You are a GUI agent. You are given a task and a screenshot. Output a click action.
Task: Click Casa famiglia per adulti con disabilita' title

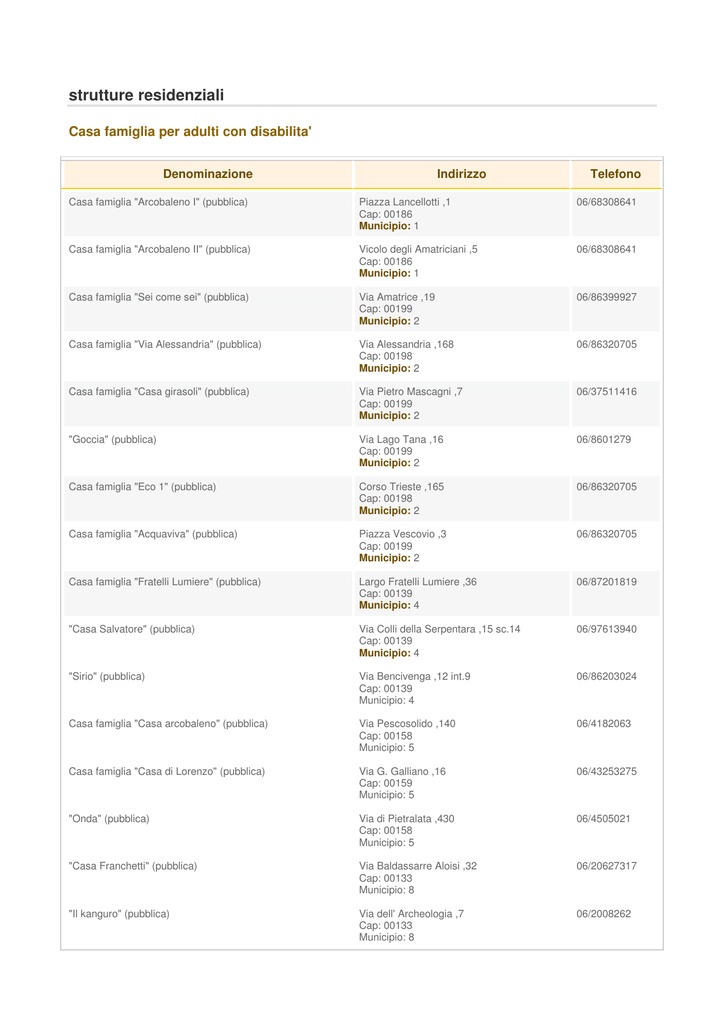[190, 131]
